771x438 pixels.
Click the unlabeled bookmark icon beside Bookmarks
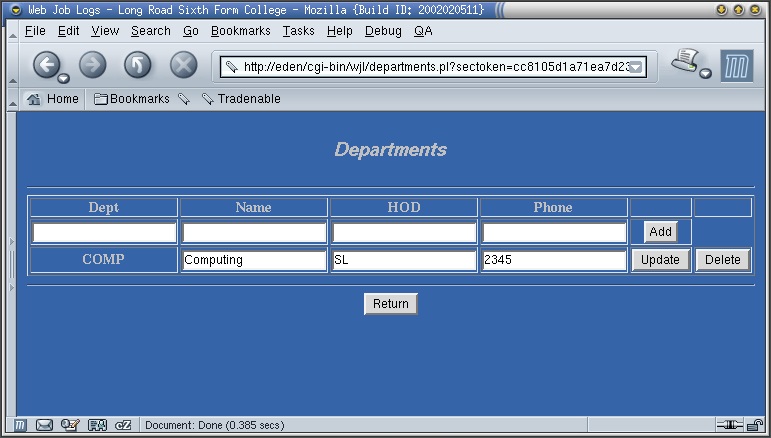(x=184, y=99)
